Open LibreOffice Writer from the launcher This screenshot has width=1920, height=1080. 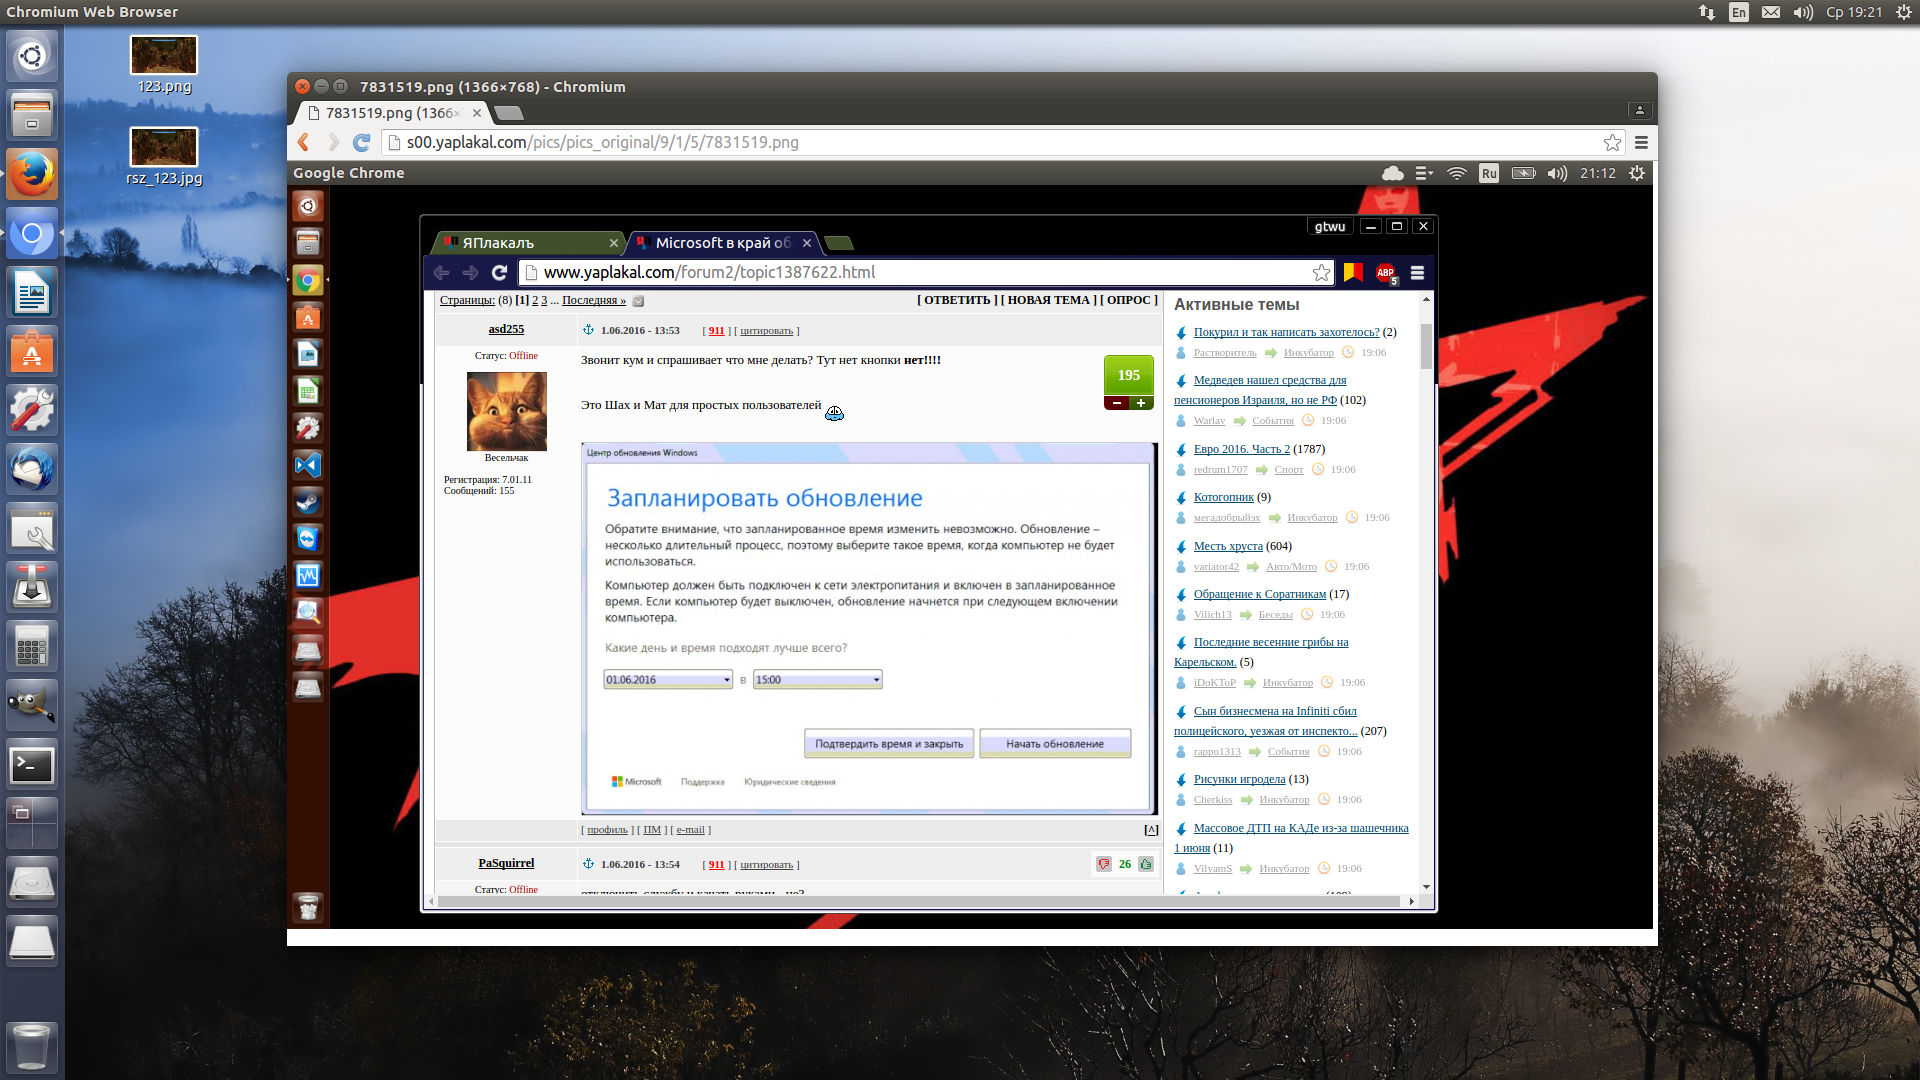(x=32, y=293)
